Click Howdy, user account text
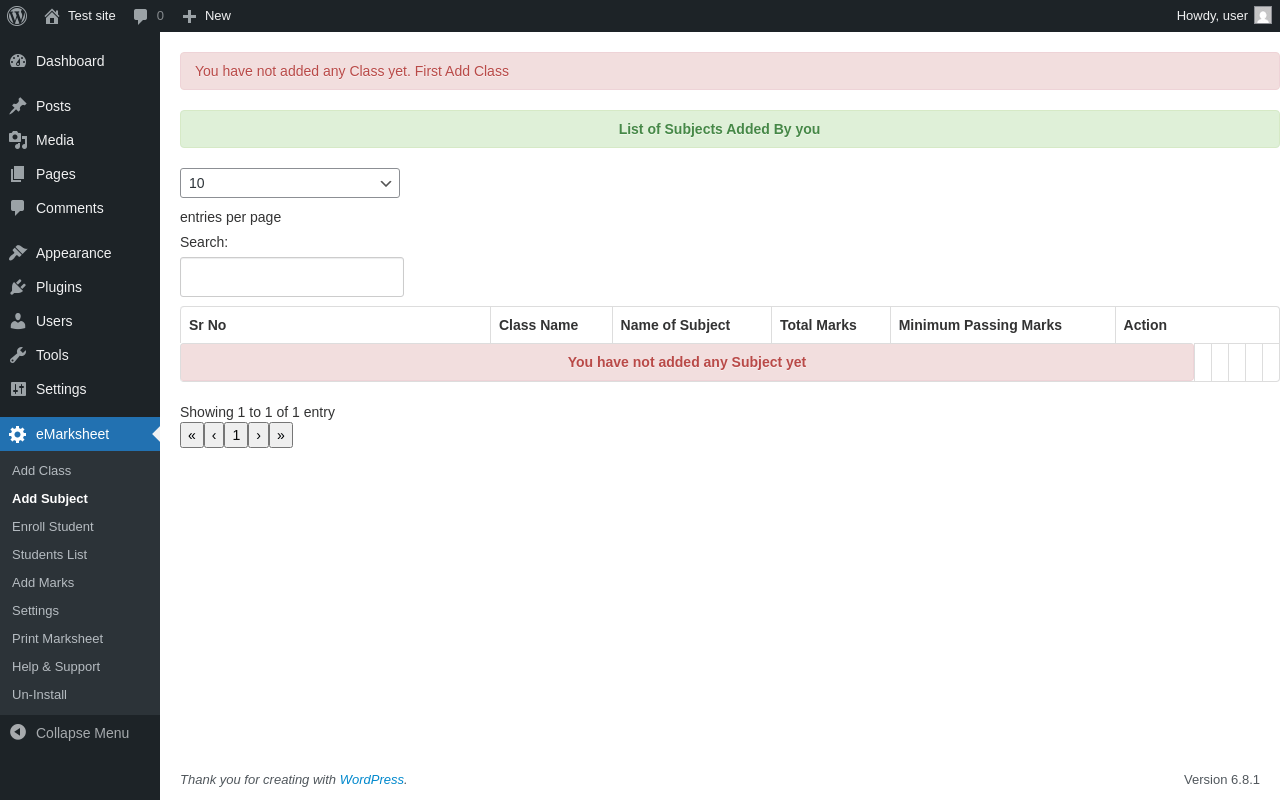 [1212, 15]
